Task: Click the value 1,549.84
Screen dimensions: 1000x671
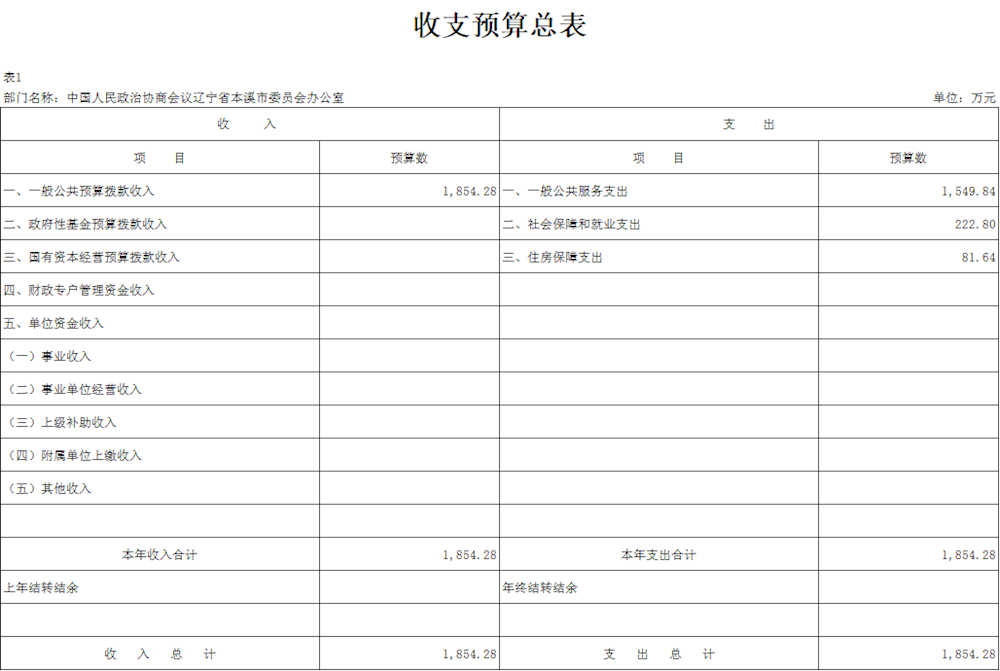Action: (x=968, y=191)
